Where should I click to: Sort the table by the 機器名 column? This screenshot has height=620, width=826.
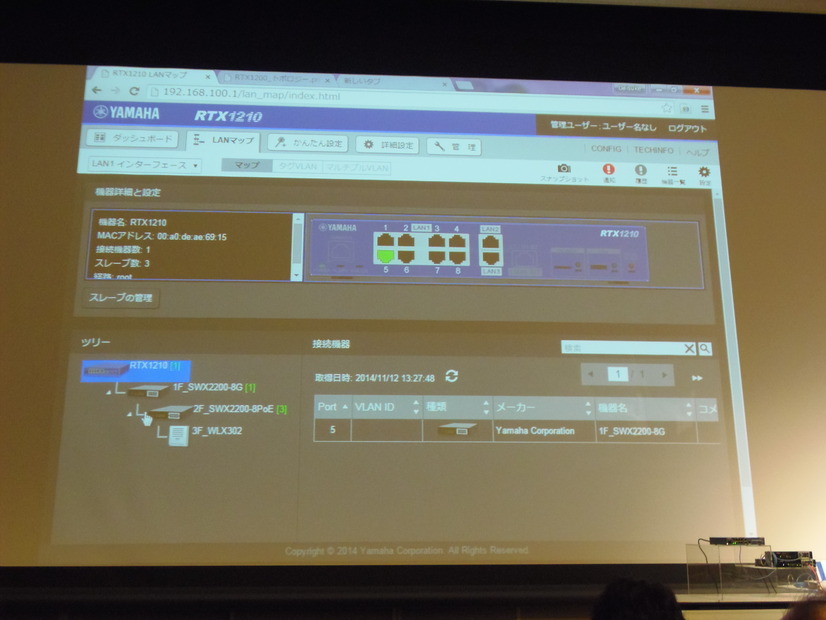point(645,409)
